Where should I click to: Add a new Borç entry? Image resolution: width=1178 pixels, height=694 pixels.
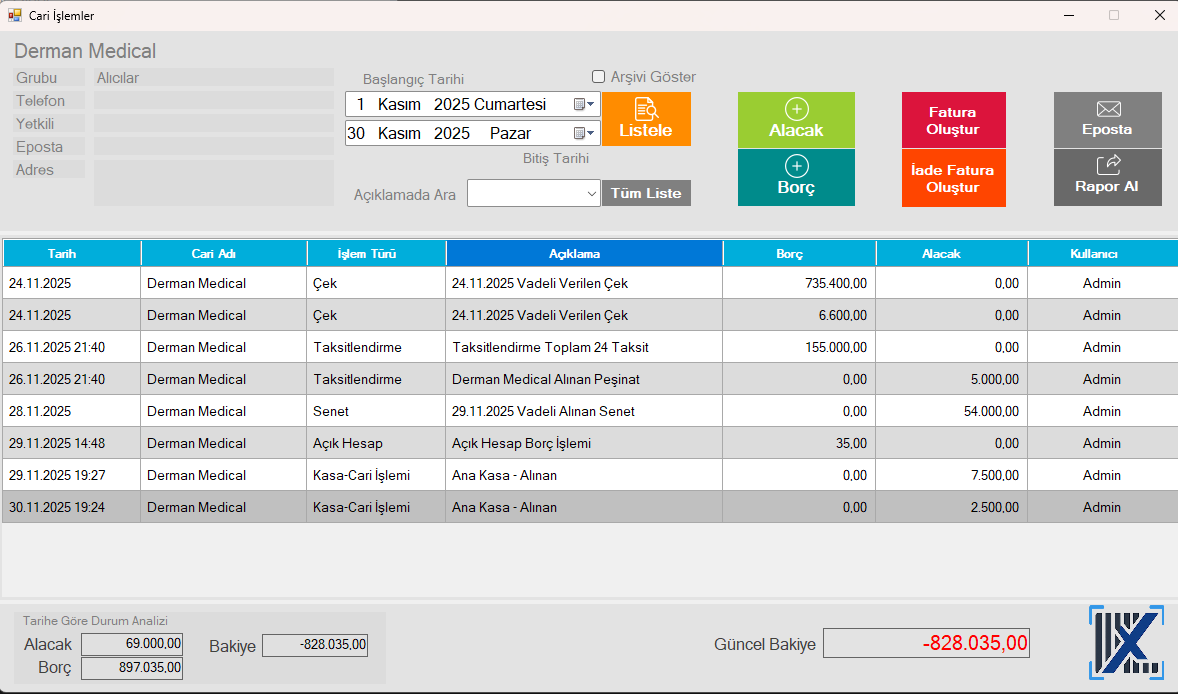(x=796, y=177)
